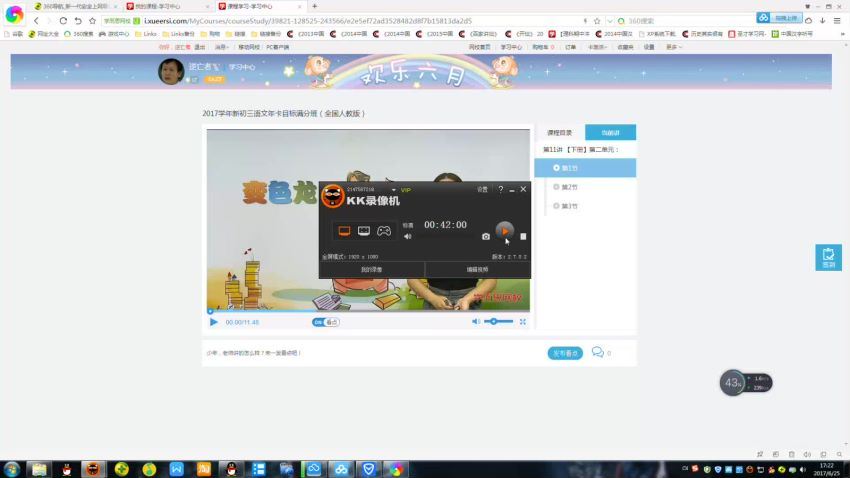This screenshot has height=478, width=850.
Task: Play the course video
Action: pyautogui.click(x=214, y=322)
